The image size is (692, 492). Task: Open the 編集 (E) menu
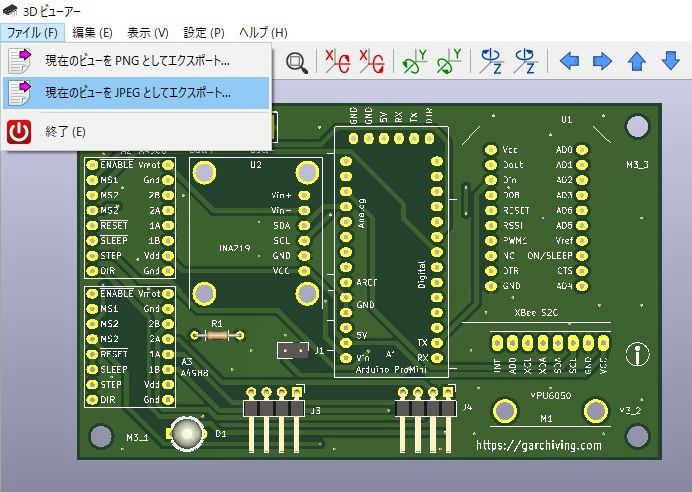click(92, 33)
